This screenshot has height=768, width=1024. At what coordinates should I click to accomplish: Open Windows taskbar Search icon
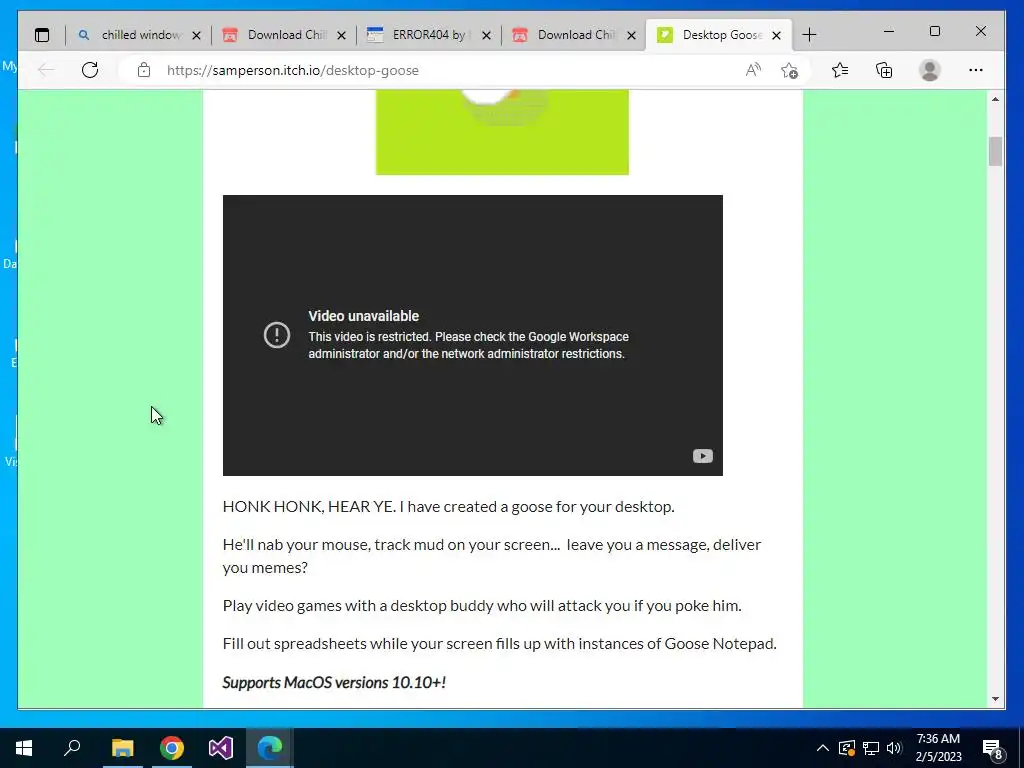pyautogui.click(x=72, y=748)
